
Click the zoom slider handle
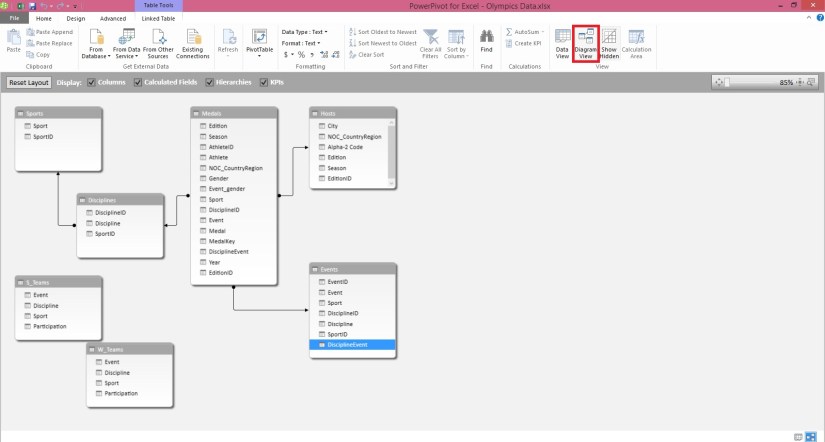[727, 82]
